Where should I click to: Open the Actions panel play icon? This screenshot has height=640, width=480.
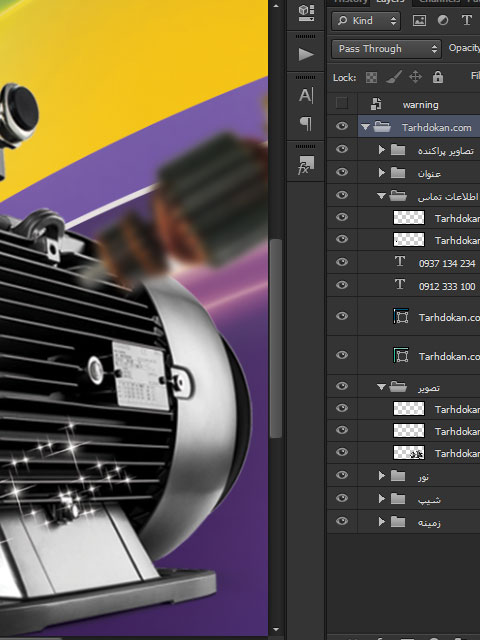(306, 54)
